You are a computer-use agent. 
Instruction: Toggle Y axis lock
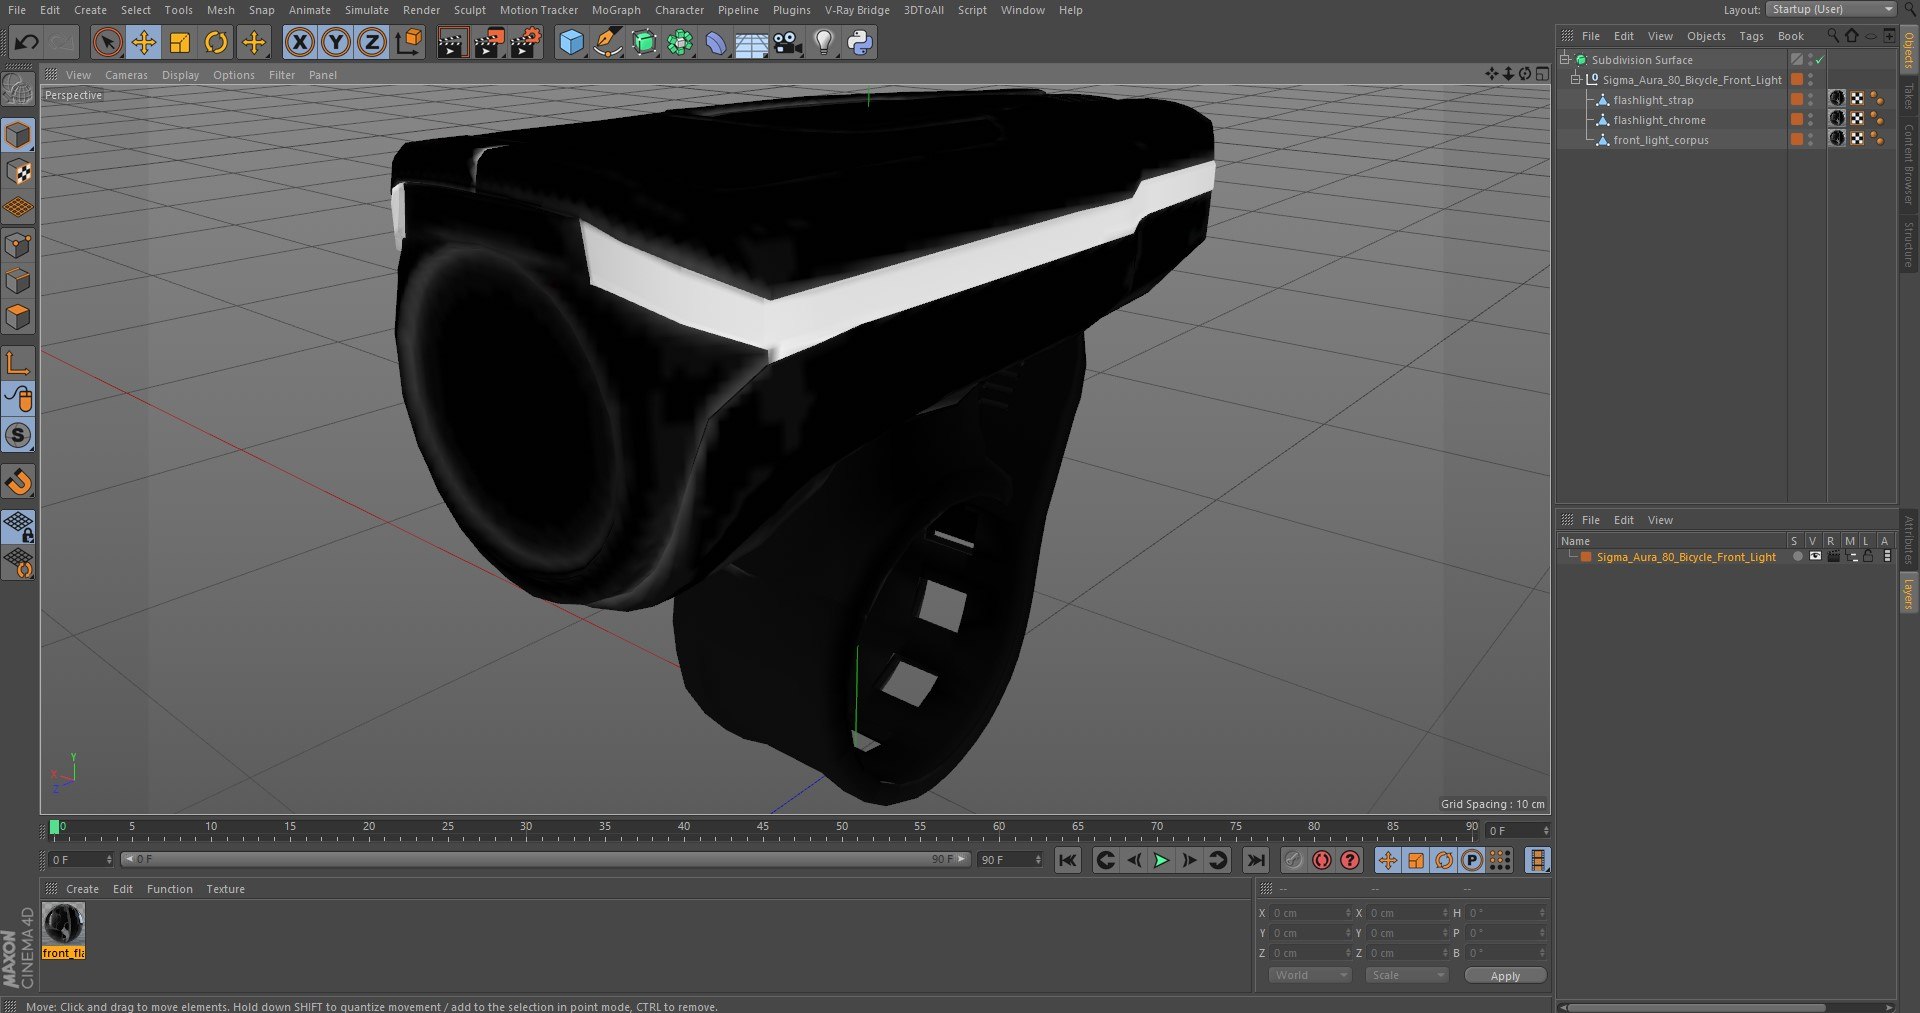(336, 42)
